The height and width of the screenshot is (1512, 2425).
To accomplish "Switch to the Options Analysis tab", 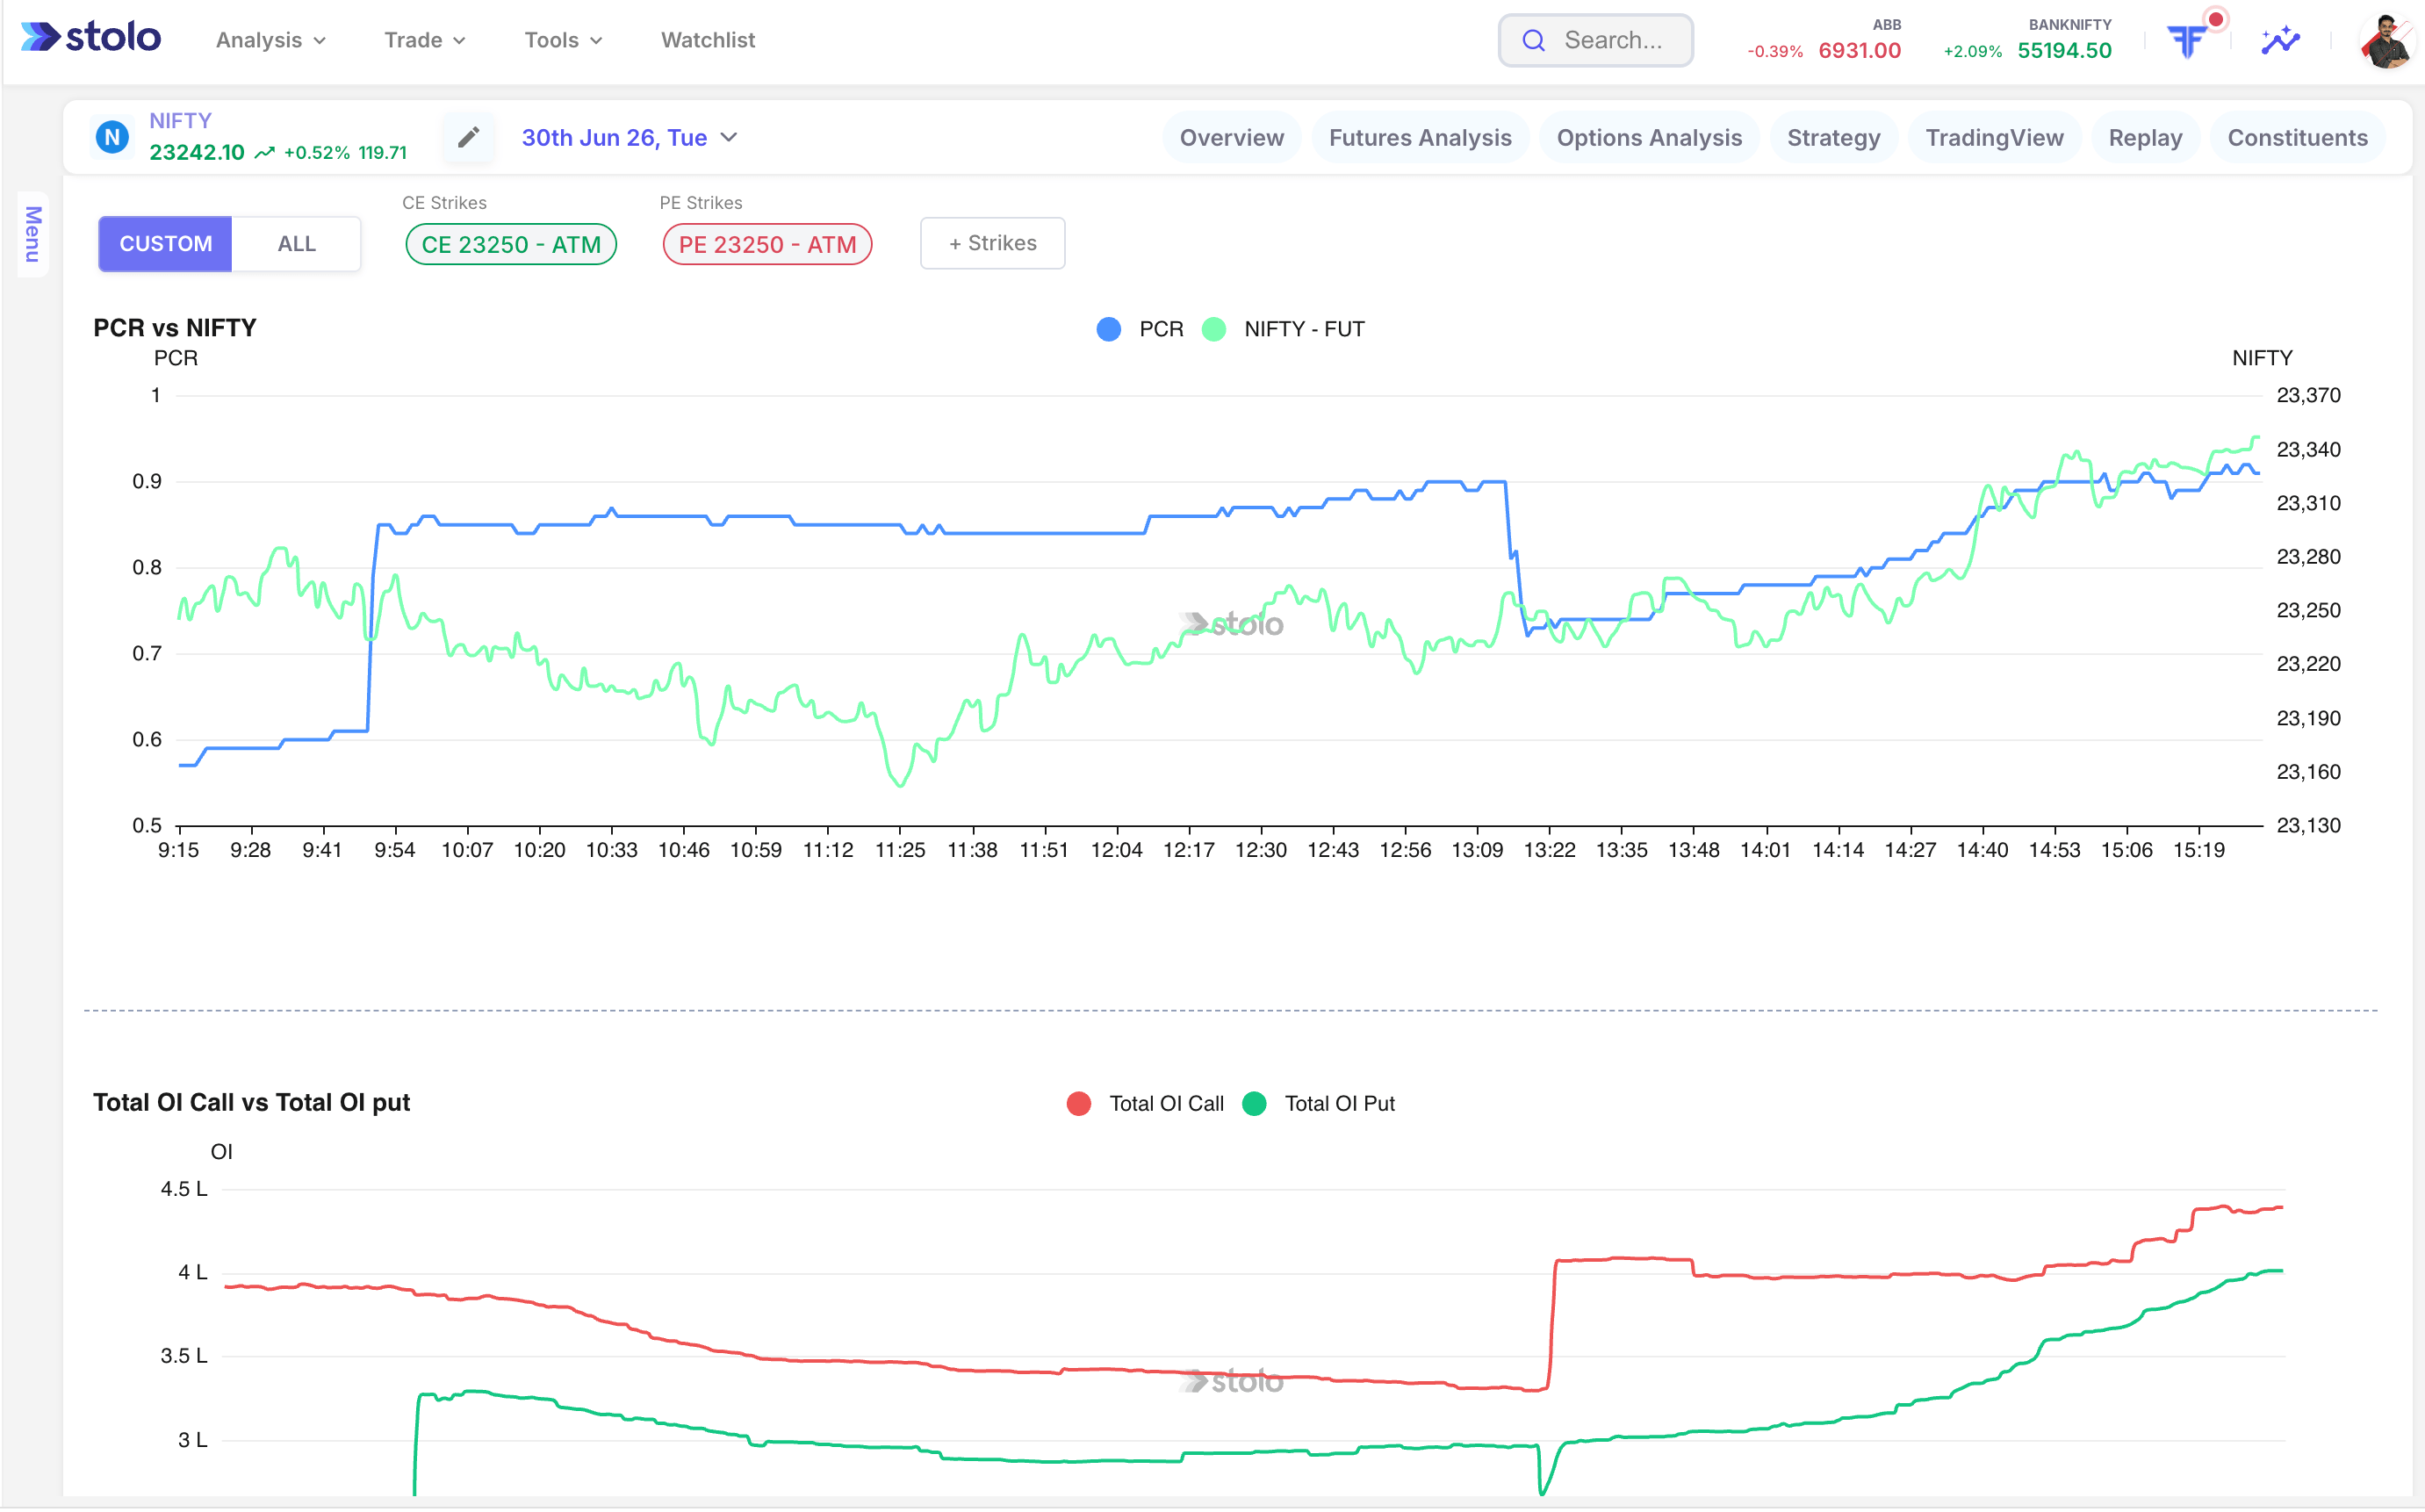I will 1648,138.
